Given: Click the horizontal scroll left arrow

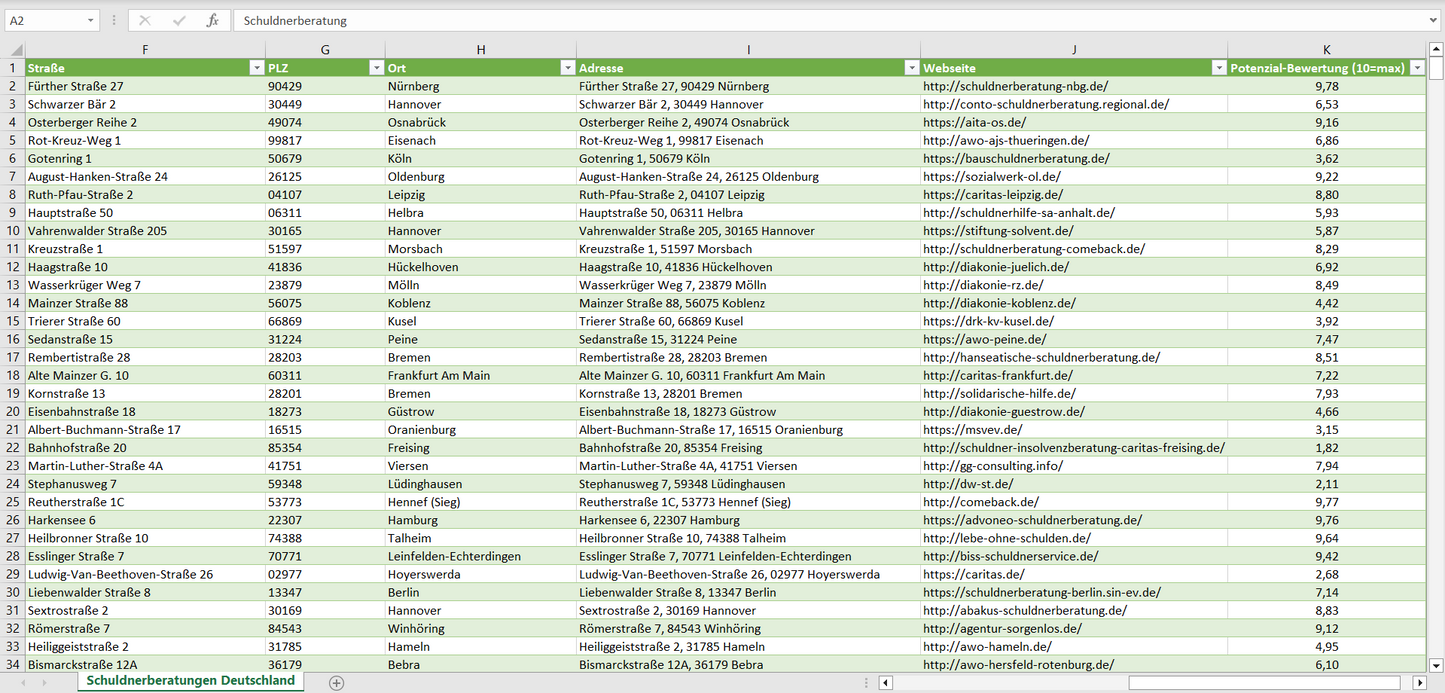Looking at the screenshot, I should pyautogui.click(x=885, y=683).
